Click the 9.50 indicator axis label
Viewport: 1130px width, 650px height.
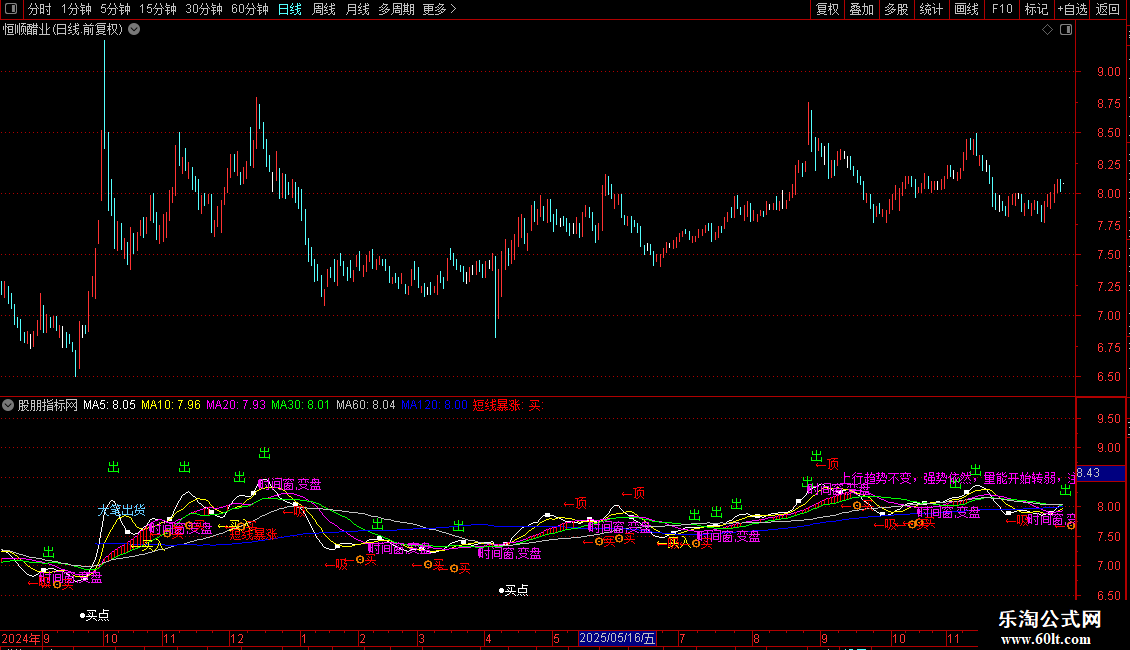click(1108, 419)
